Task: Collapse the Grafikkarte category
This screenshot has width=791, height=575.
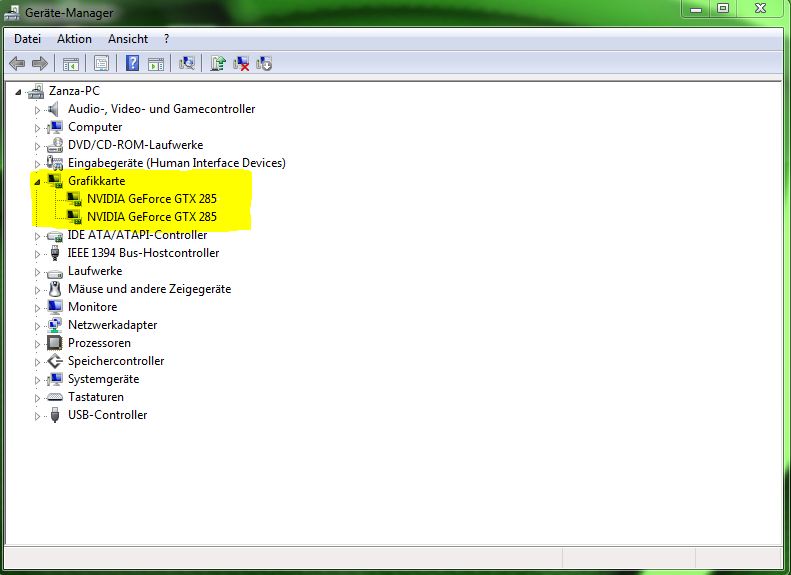Action: (x=37, y=182)
